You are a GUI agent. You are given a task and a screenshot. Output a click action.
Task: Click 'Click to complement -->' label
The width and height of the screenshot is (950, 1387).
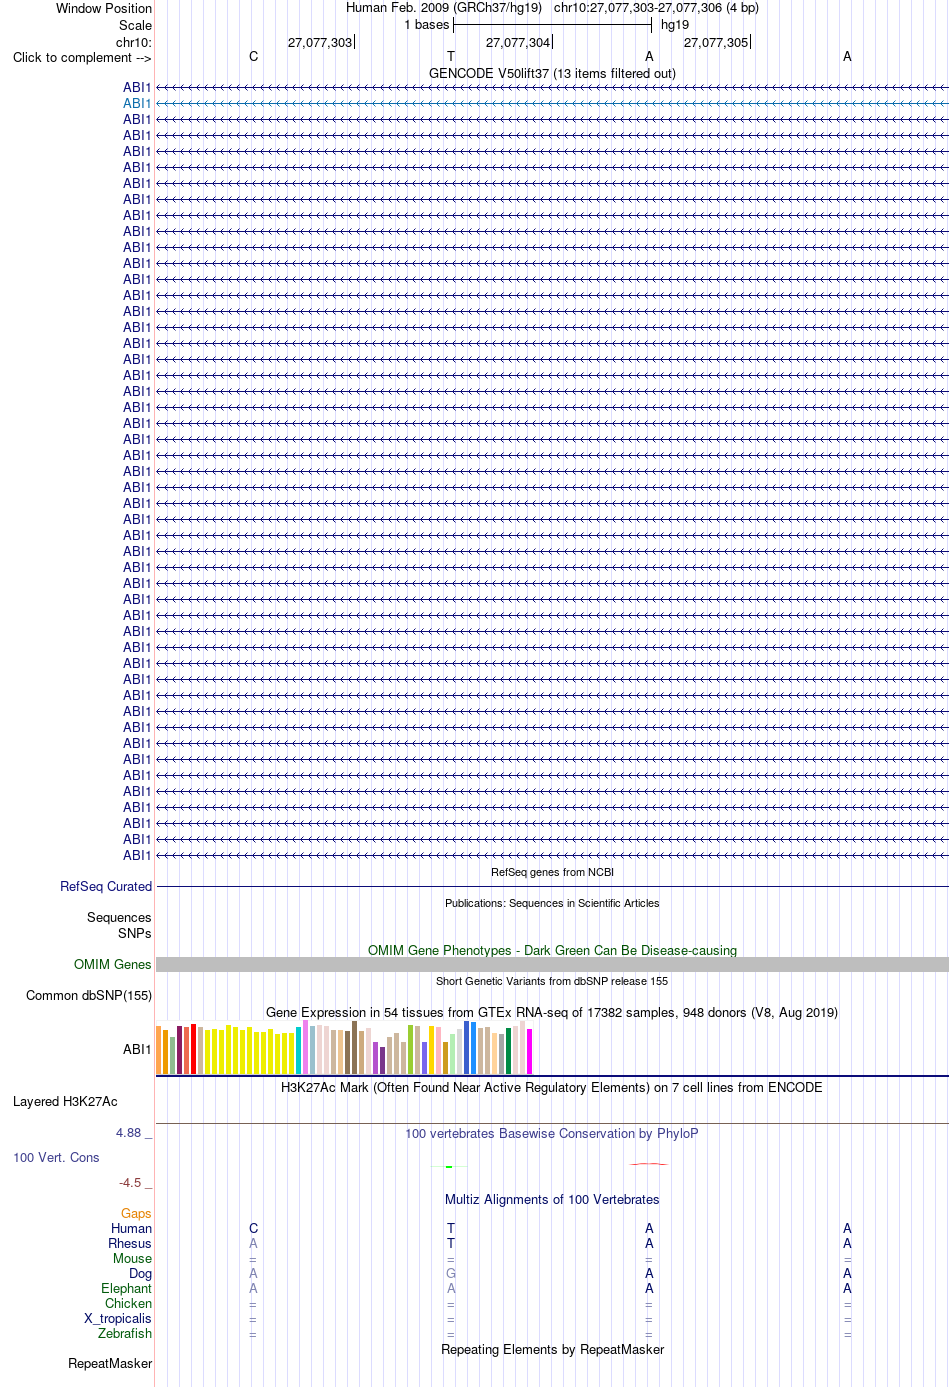(82, 57)
